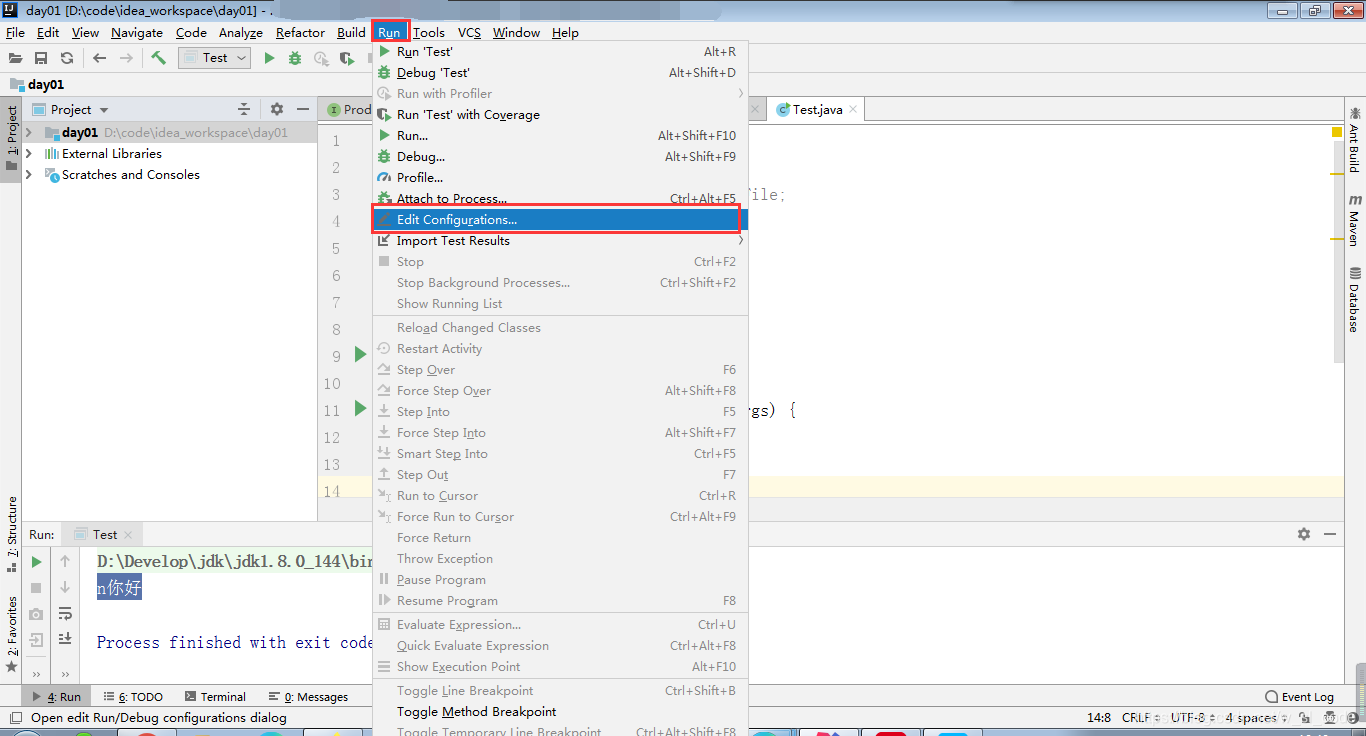Click the Run with Coverage toolbar icon
The image size is (1366, 736).
[x=347, y=58]
